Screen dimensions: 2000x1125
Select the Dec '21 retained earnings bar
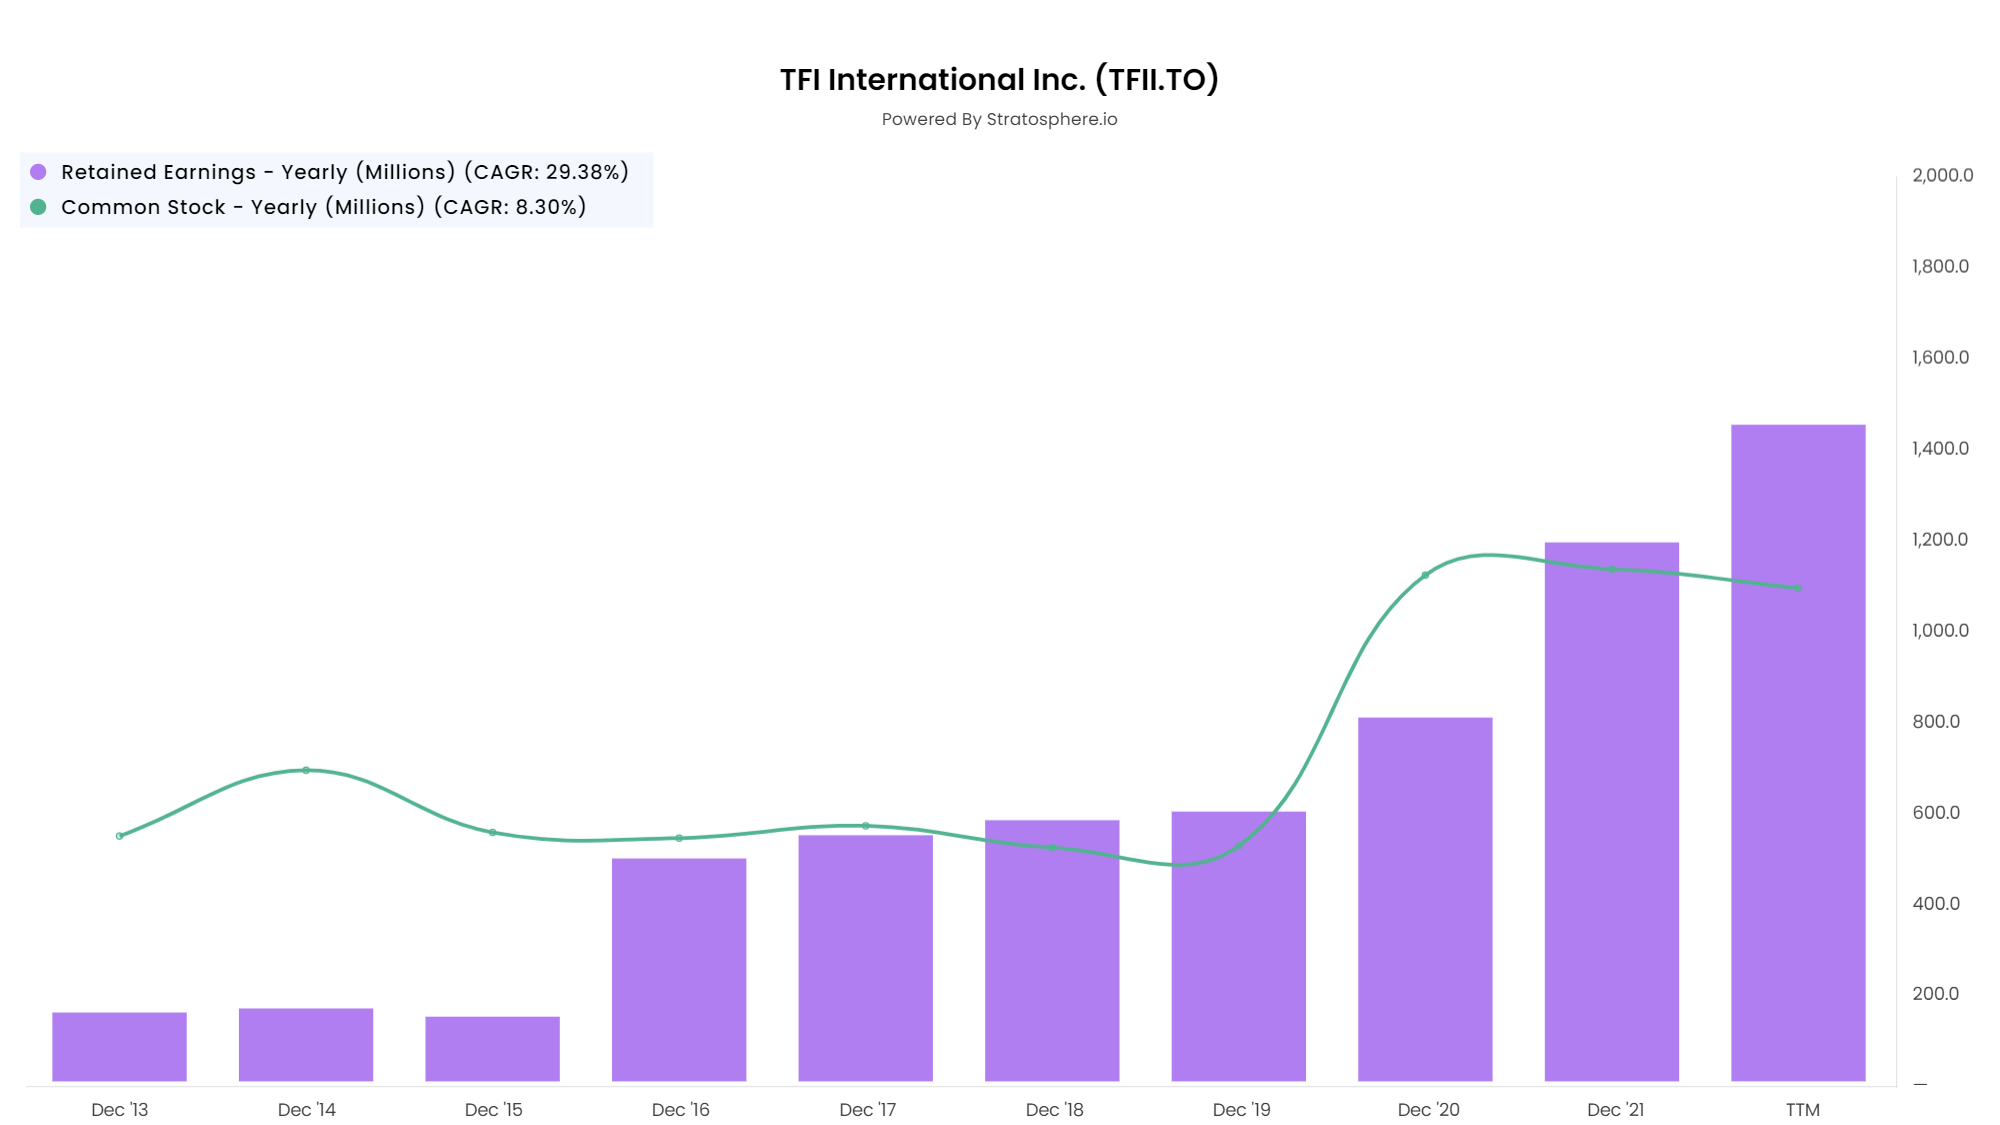pyautogui.click(x=1611, y=812)
